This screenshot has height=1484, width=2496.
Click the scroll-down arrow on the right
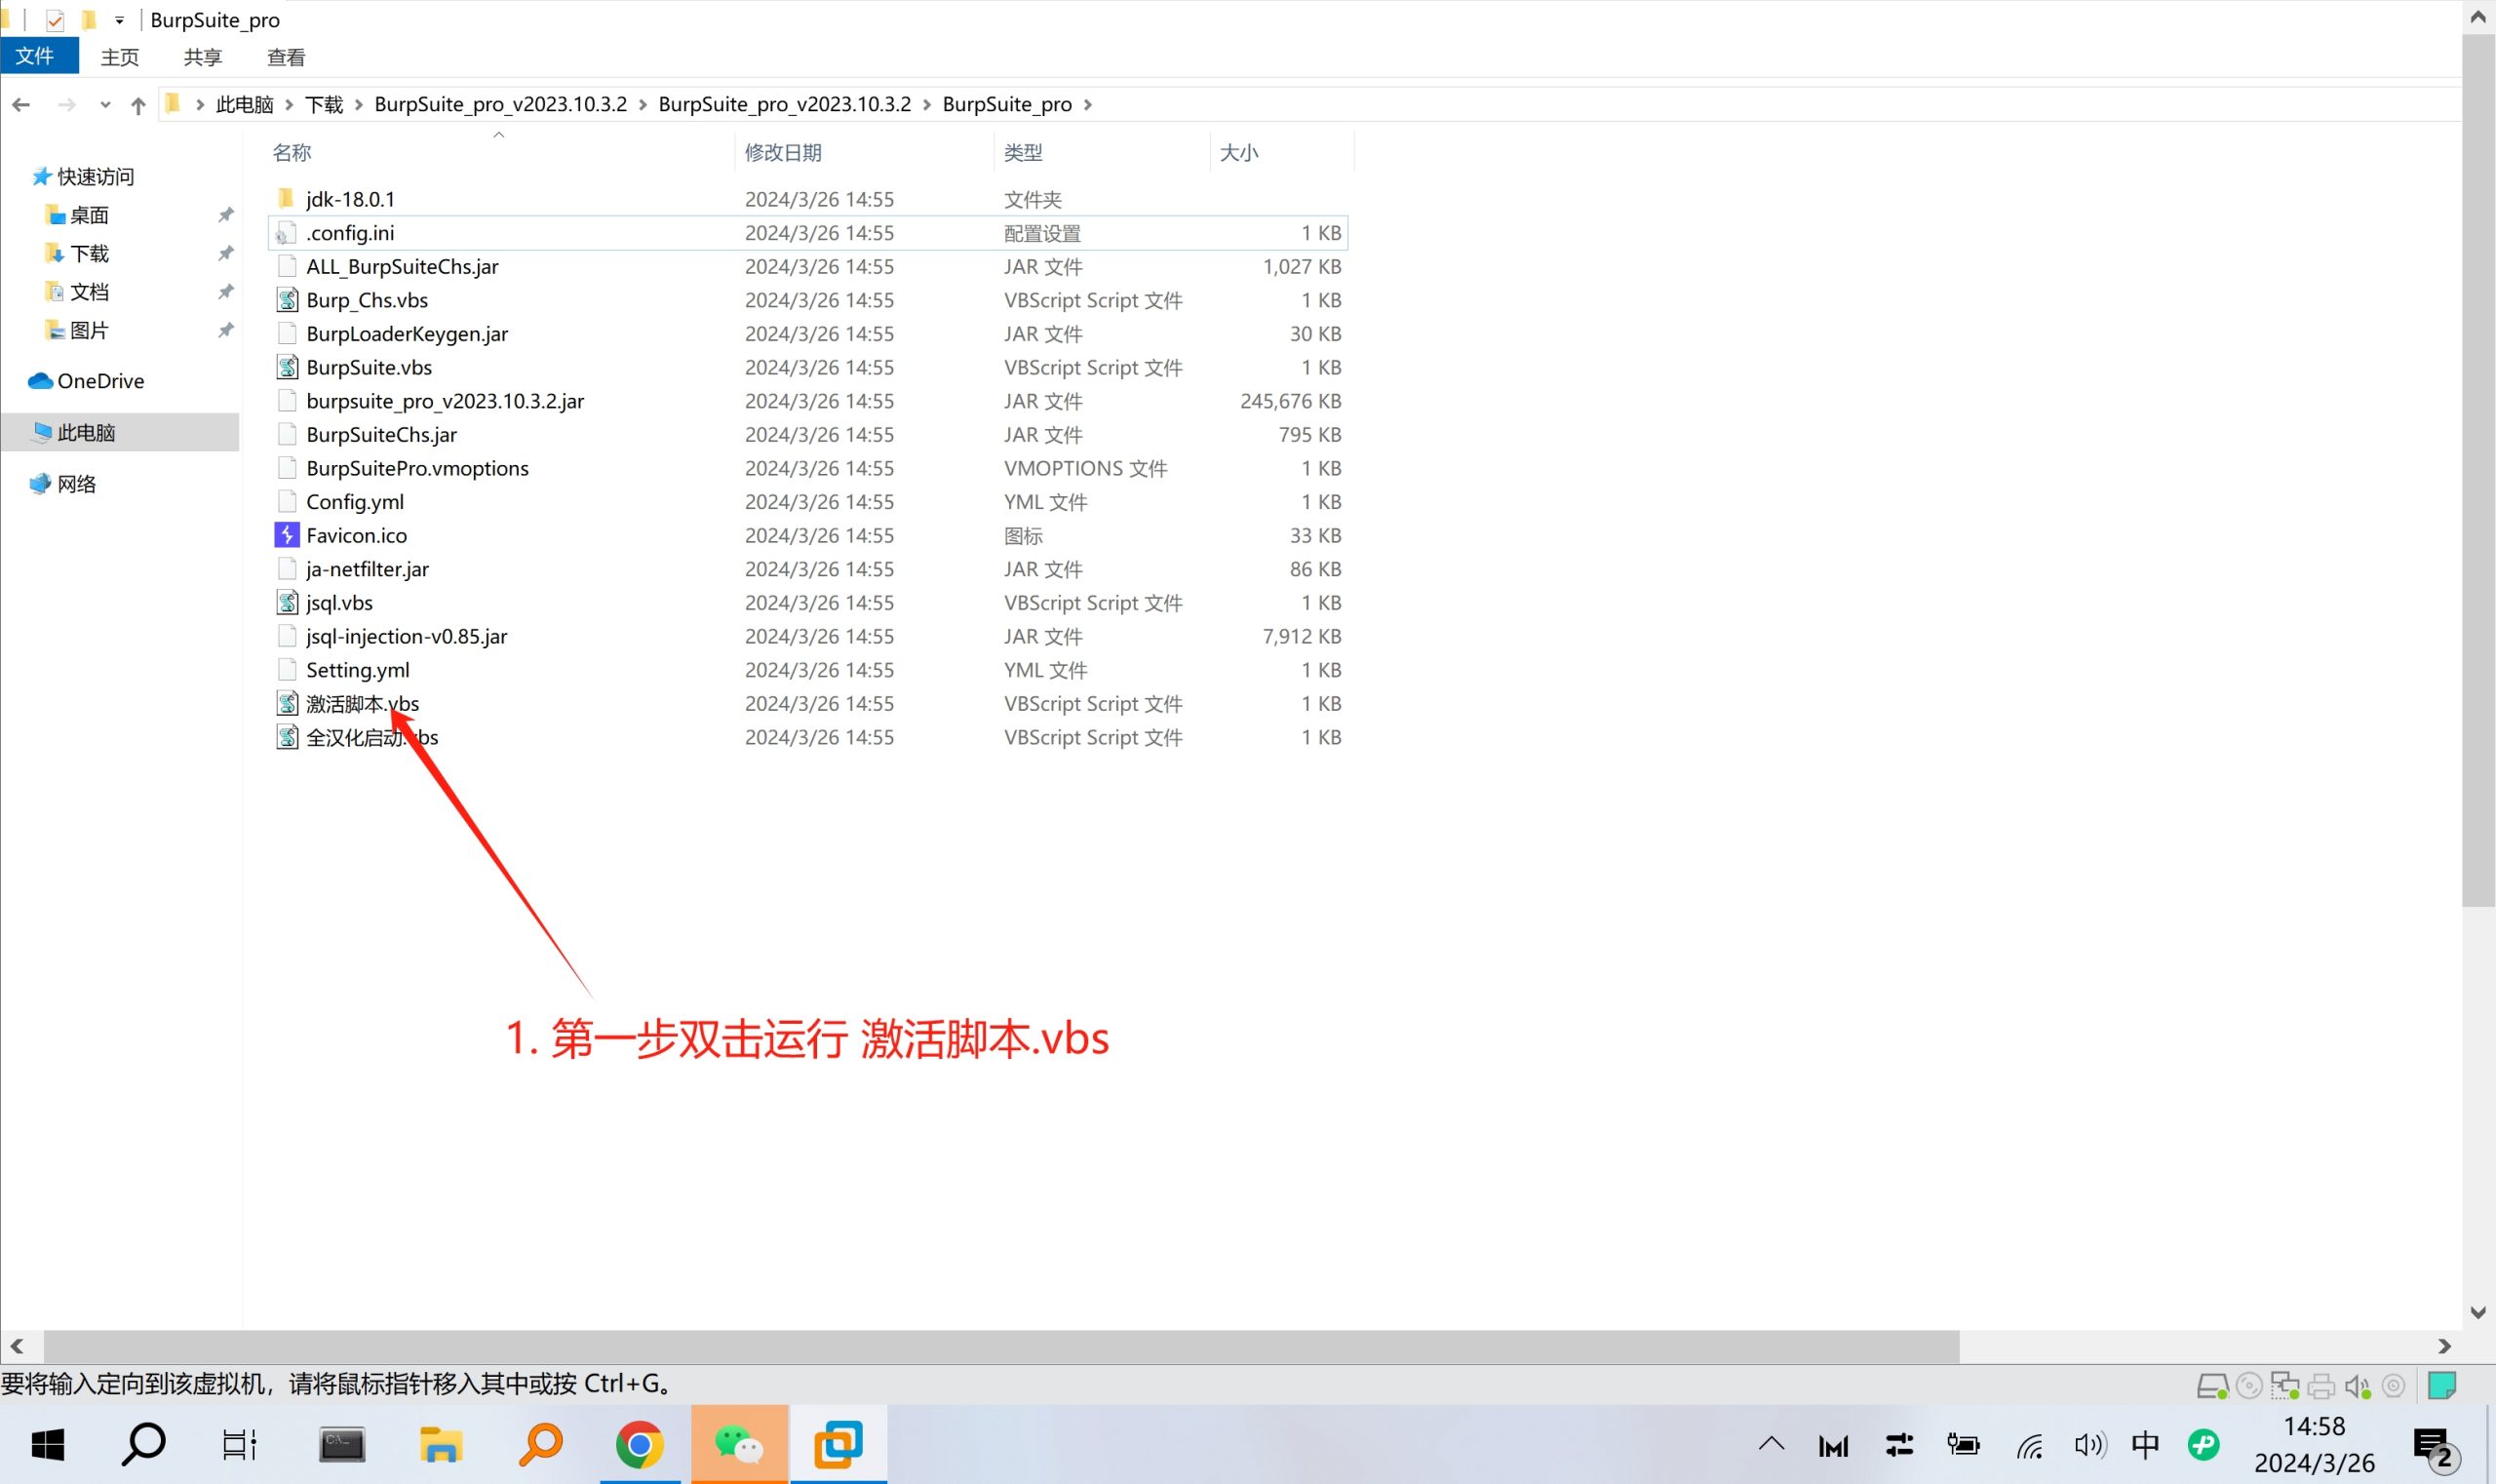click(x=2478, y=1313)
